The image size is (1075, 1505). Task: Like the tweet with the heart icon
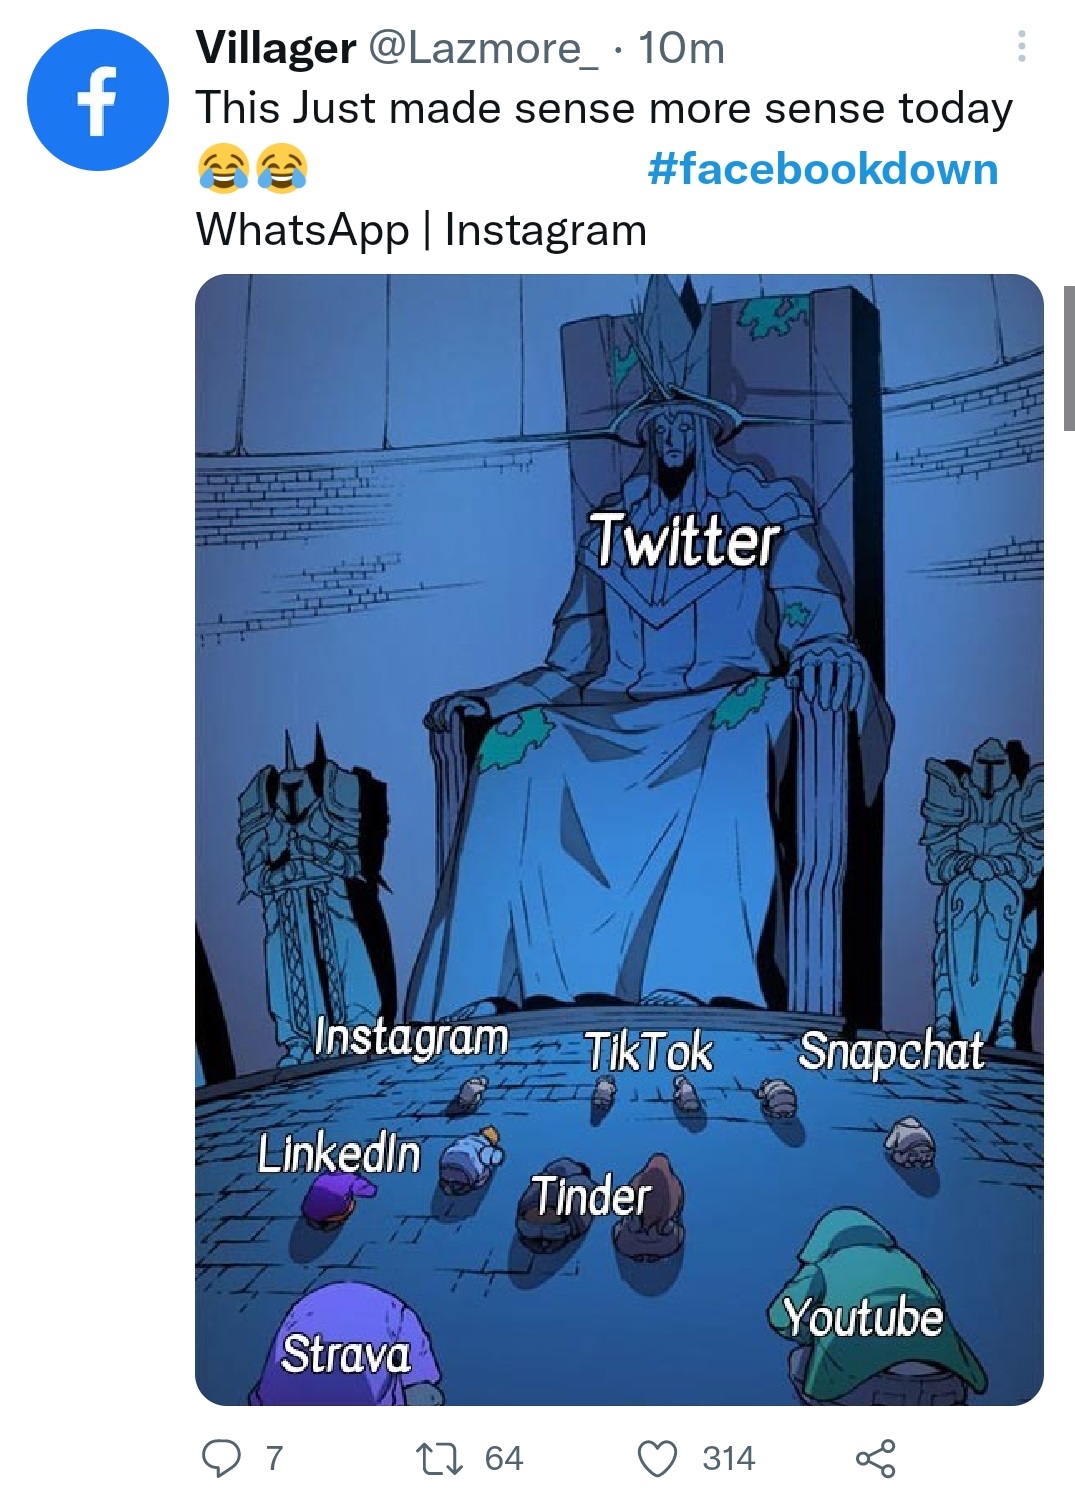coord(657,1458)
